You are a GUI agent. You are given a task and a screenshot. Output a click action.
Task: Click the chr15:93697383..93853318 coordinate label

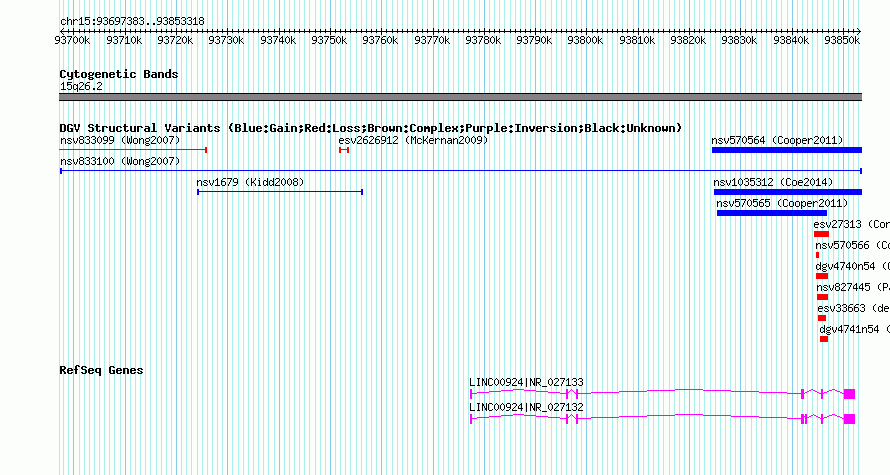click(x=132, y=22)
